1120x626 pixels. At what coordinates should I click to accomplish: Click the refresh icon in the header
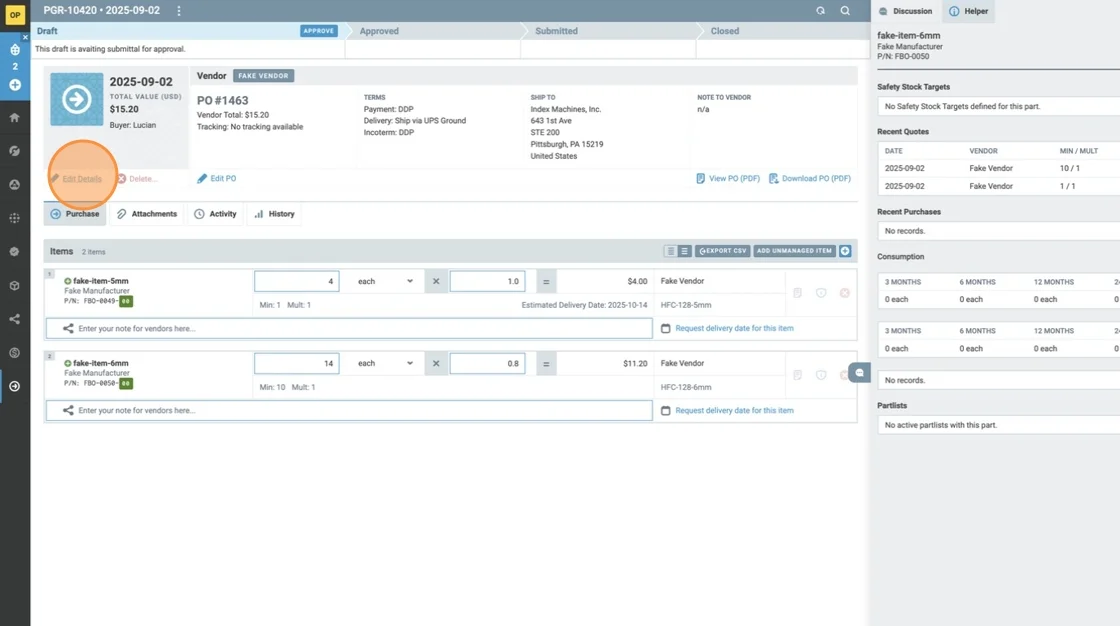coord(820,10)
